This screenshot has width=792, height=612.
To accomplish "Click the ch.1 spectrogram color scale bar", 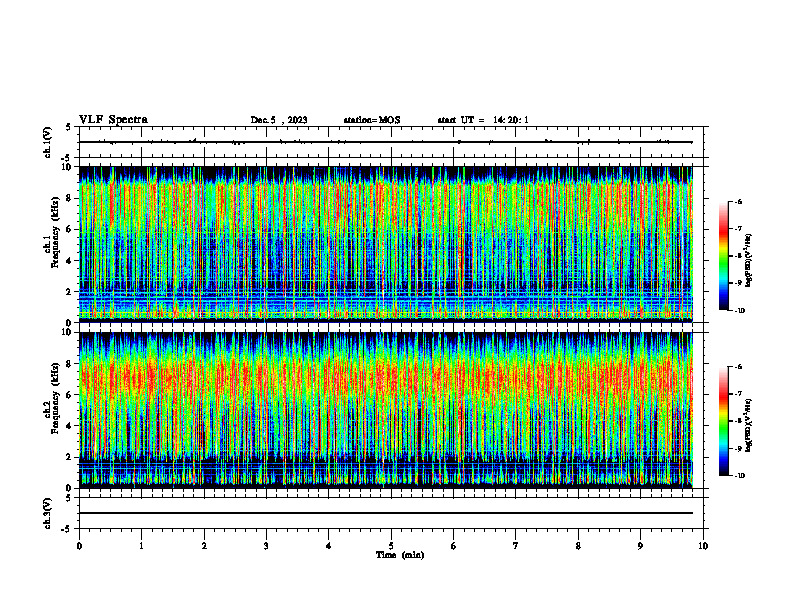I will click(724, 256).
